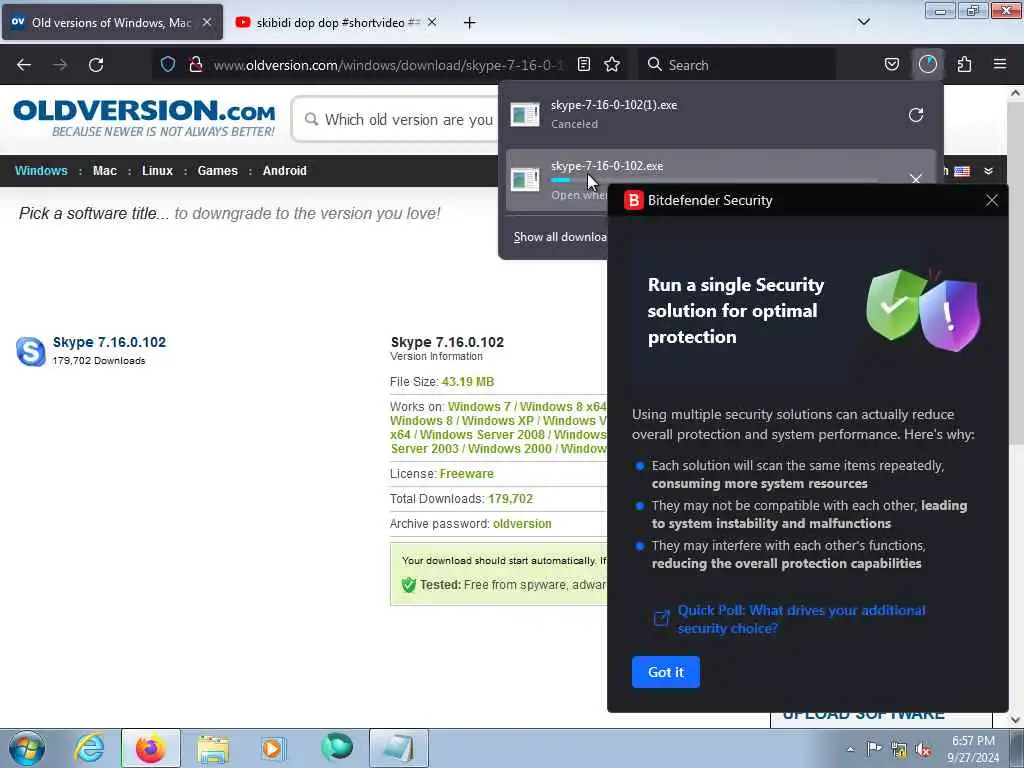Open Windows Explorer folder on taskbar
The width and height of the screenshot is (1024, 768).
point(214,748)
